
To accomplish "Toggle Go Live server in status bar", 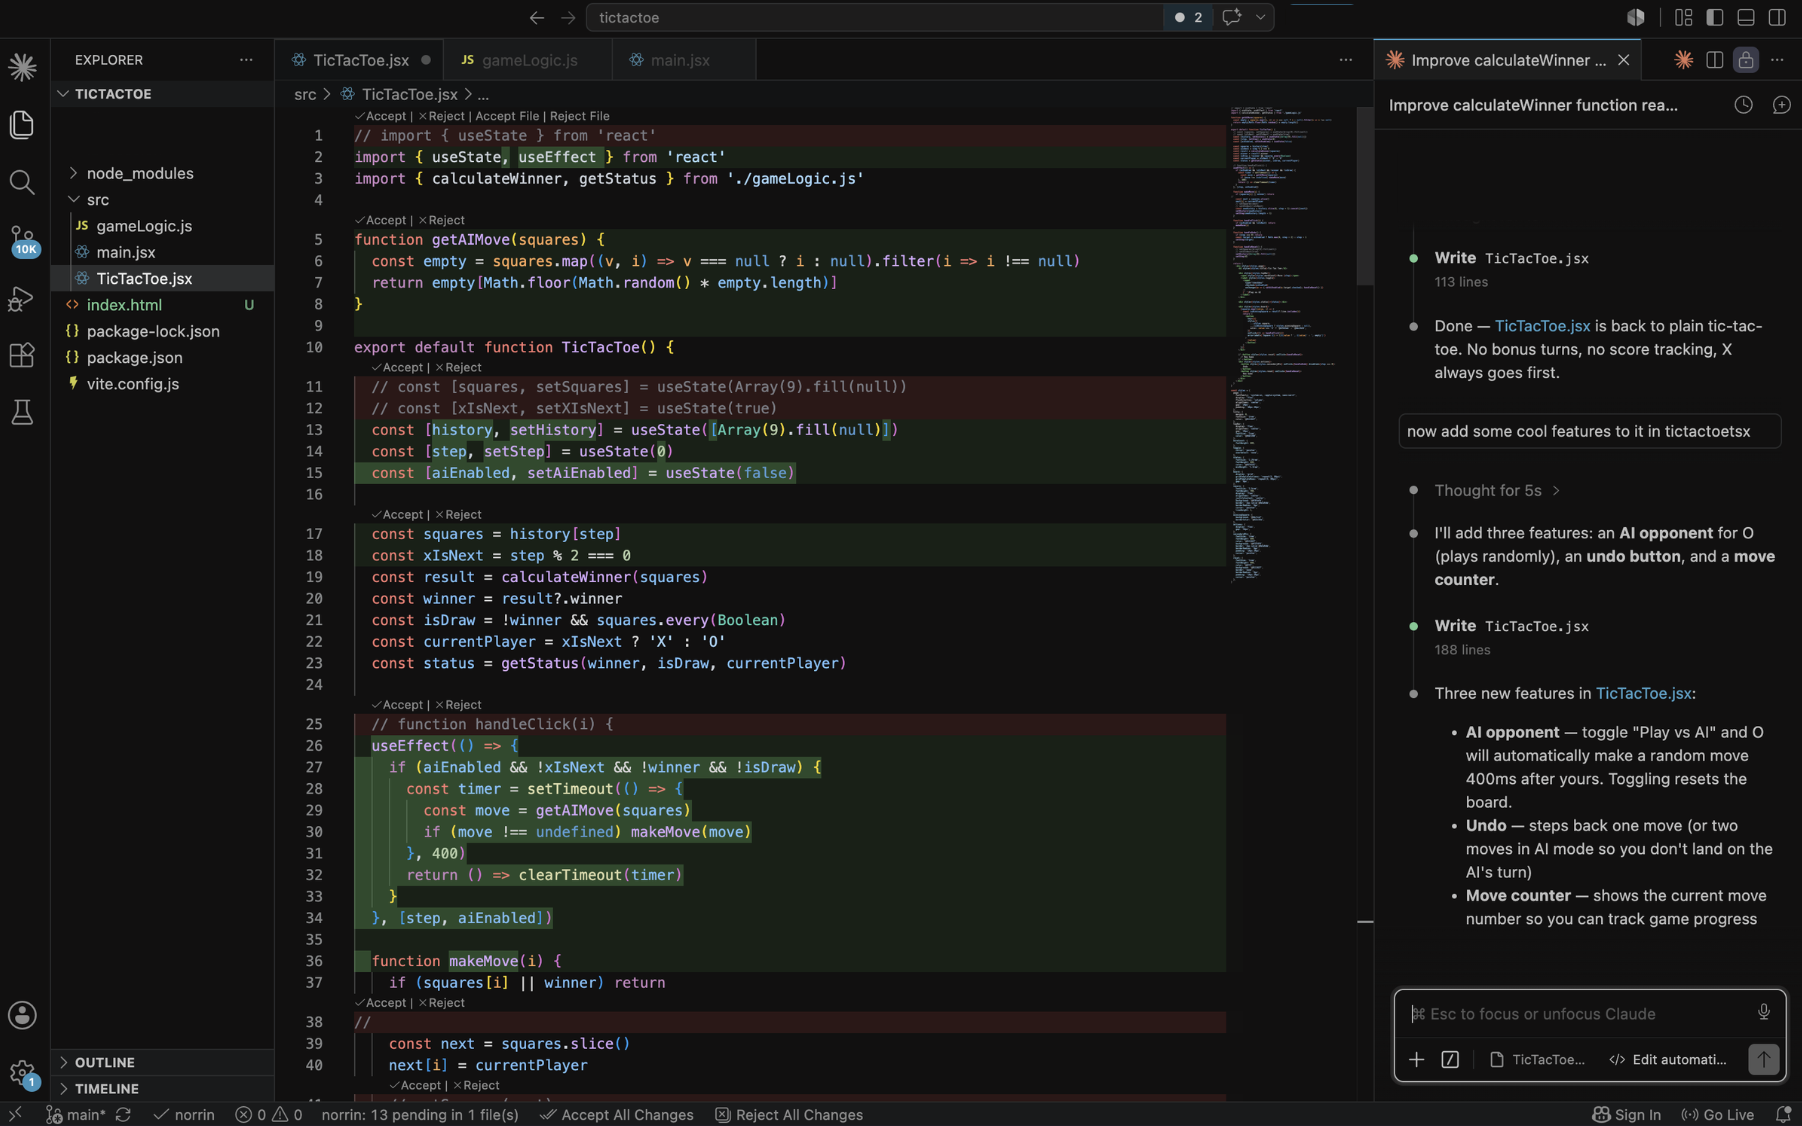I will coord(1717,1114).
